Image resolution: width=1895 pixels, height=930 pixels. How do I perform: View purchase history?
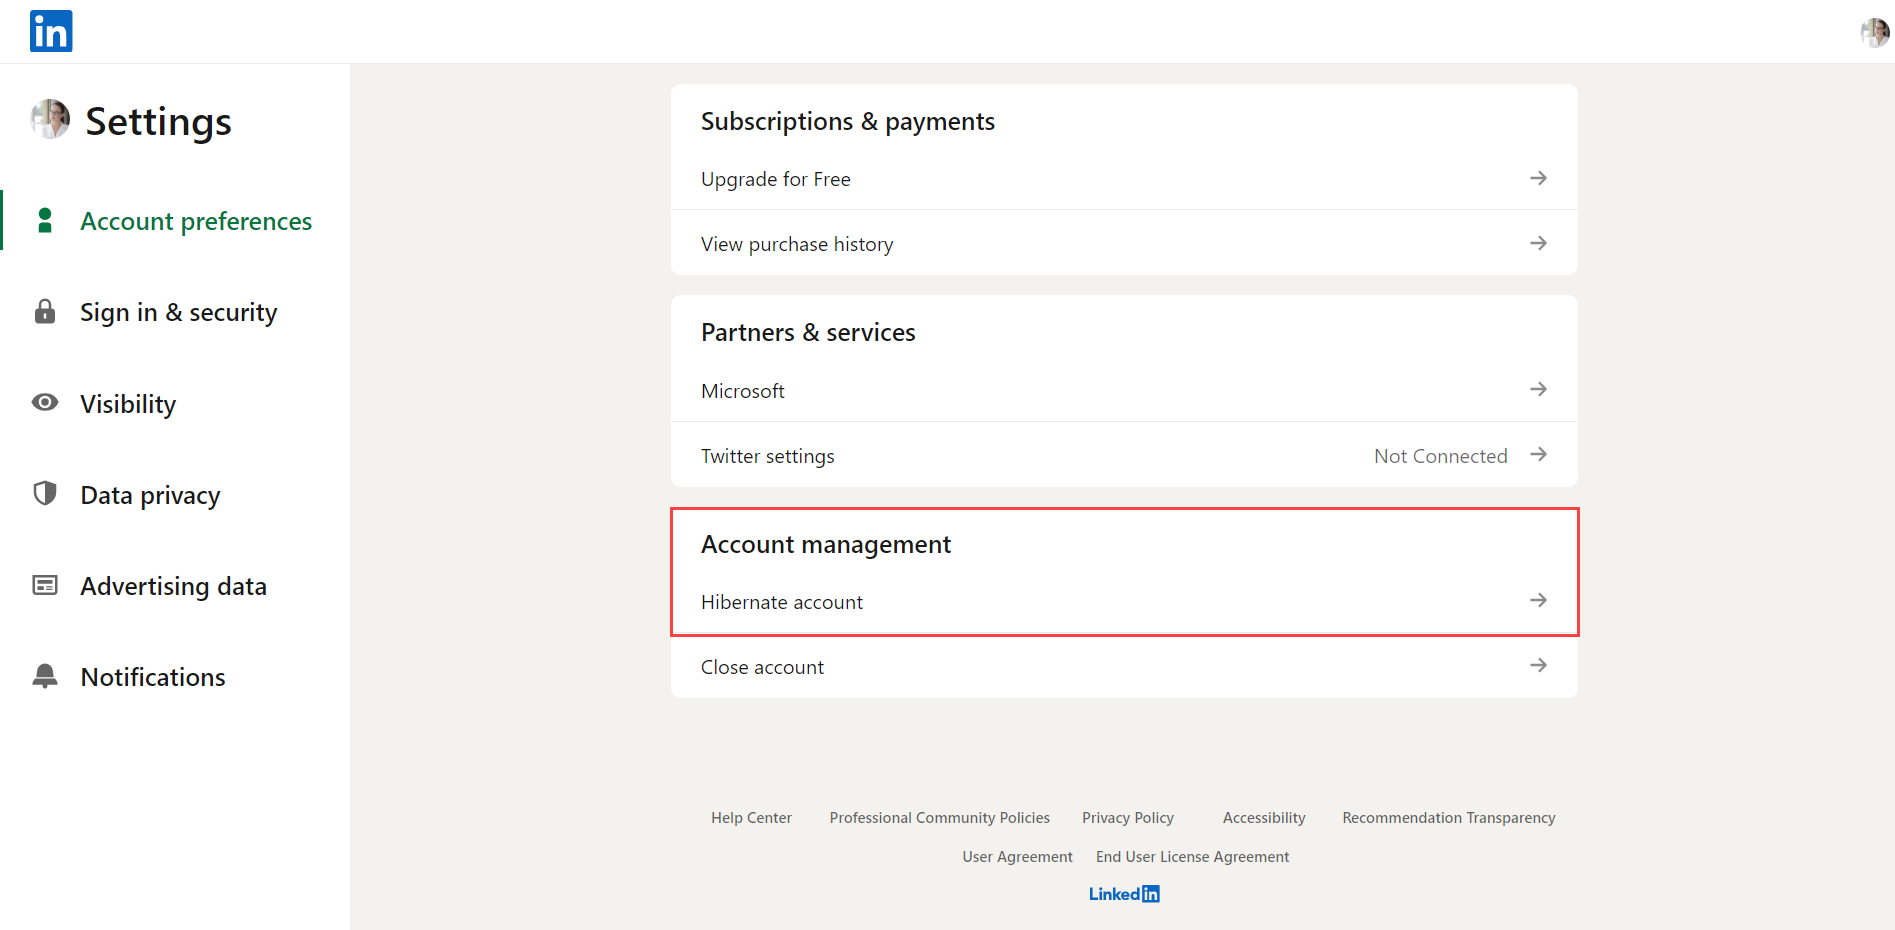pyautogui.click(x=797, y=243)
